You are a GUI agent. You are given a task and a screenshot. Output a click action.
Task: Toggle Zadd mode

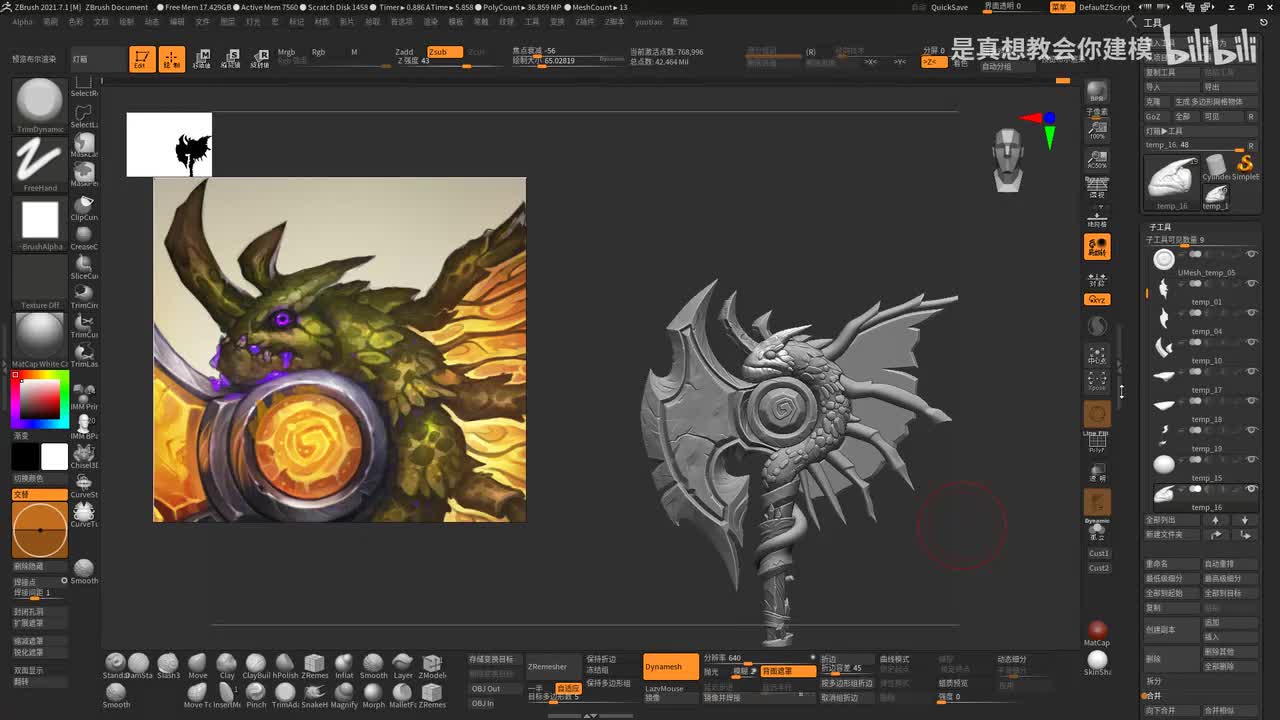tap(404, 52)
